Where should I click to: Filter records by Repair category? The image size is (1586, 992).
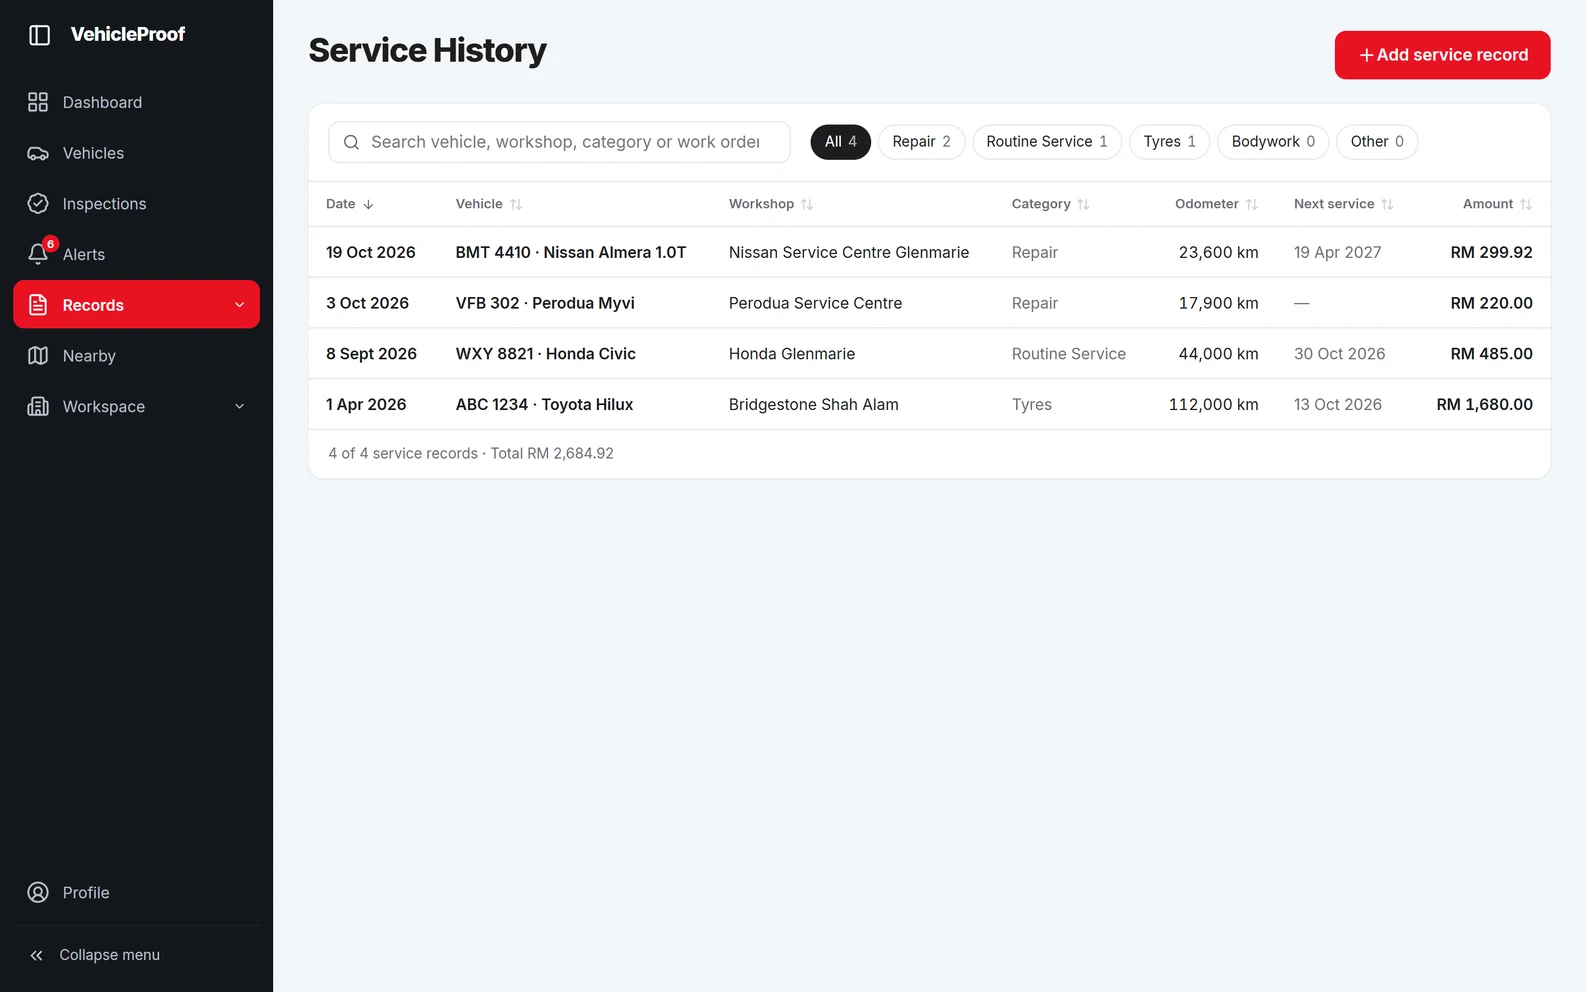pos(922,142)
